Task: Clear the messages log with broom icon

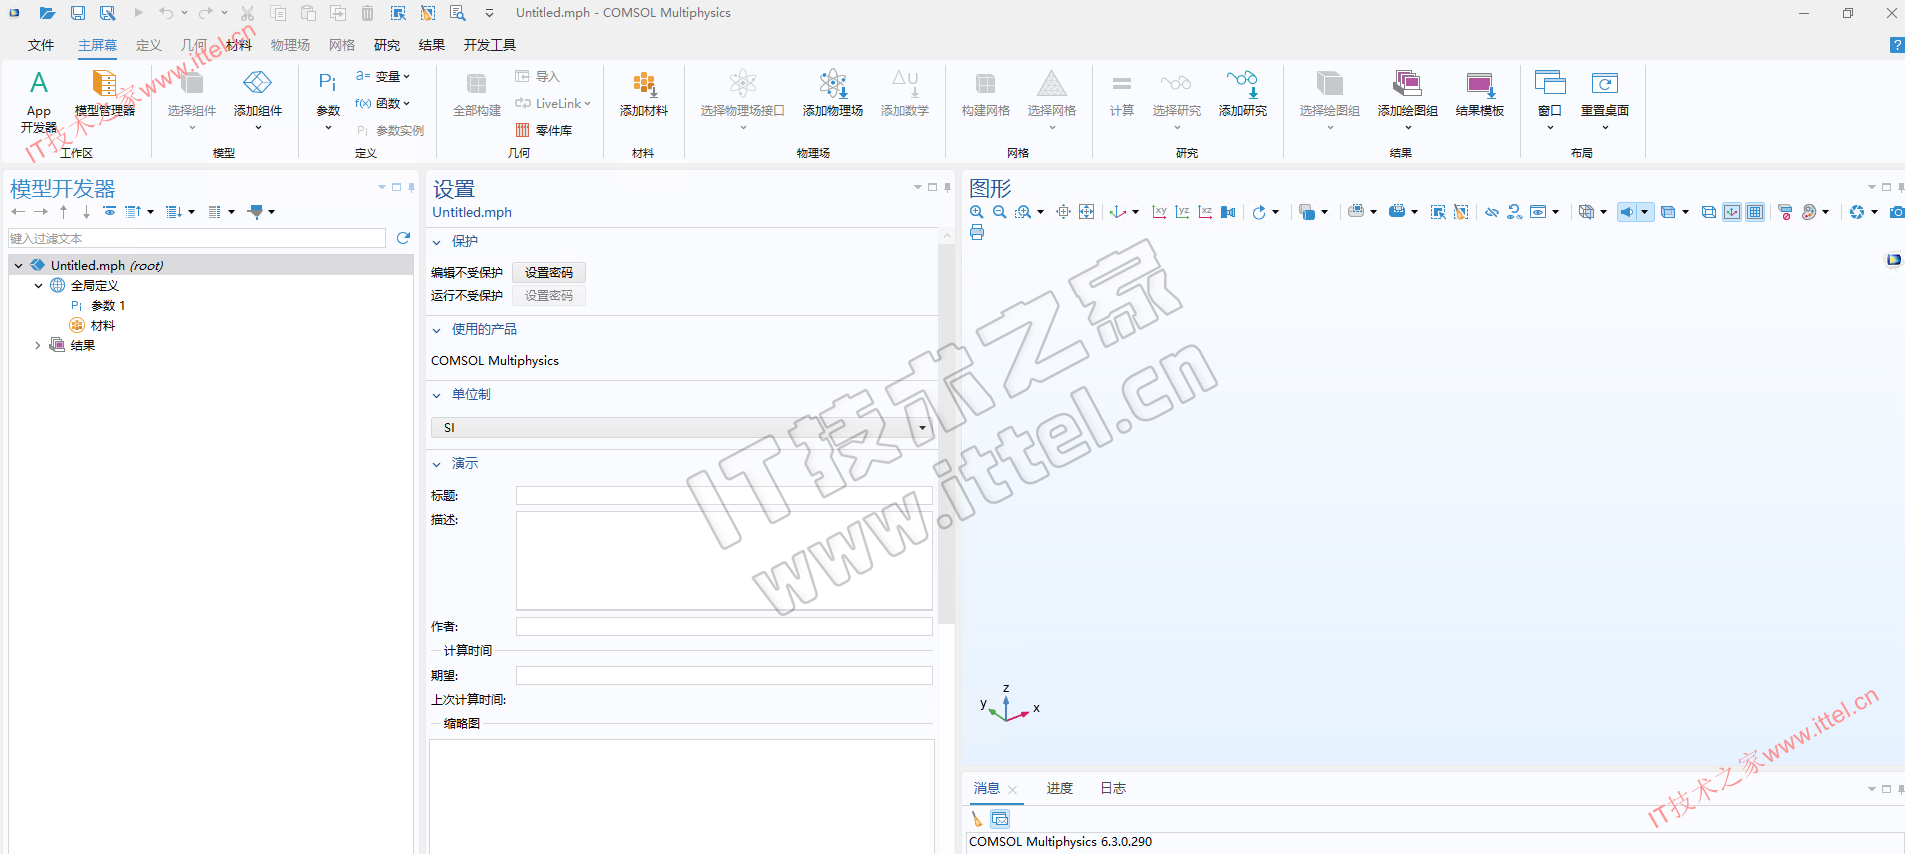Action: click(977, 819)
